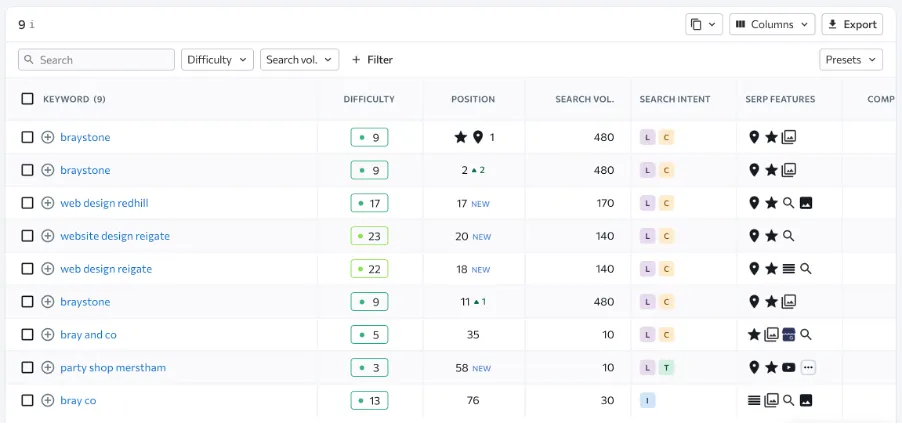The image size is (902, 424).
Task: Select the checkbox for web design reigate
Action: (27, 269)
